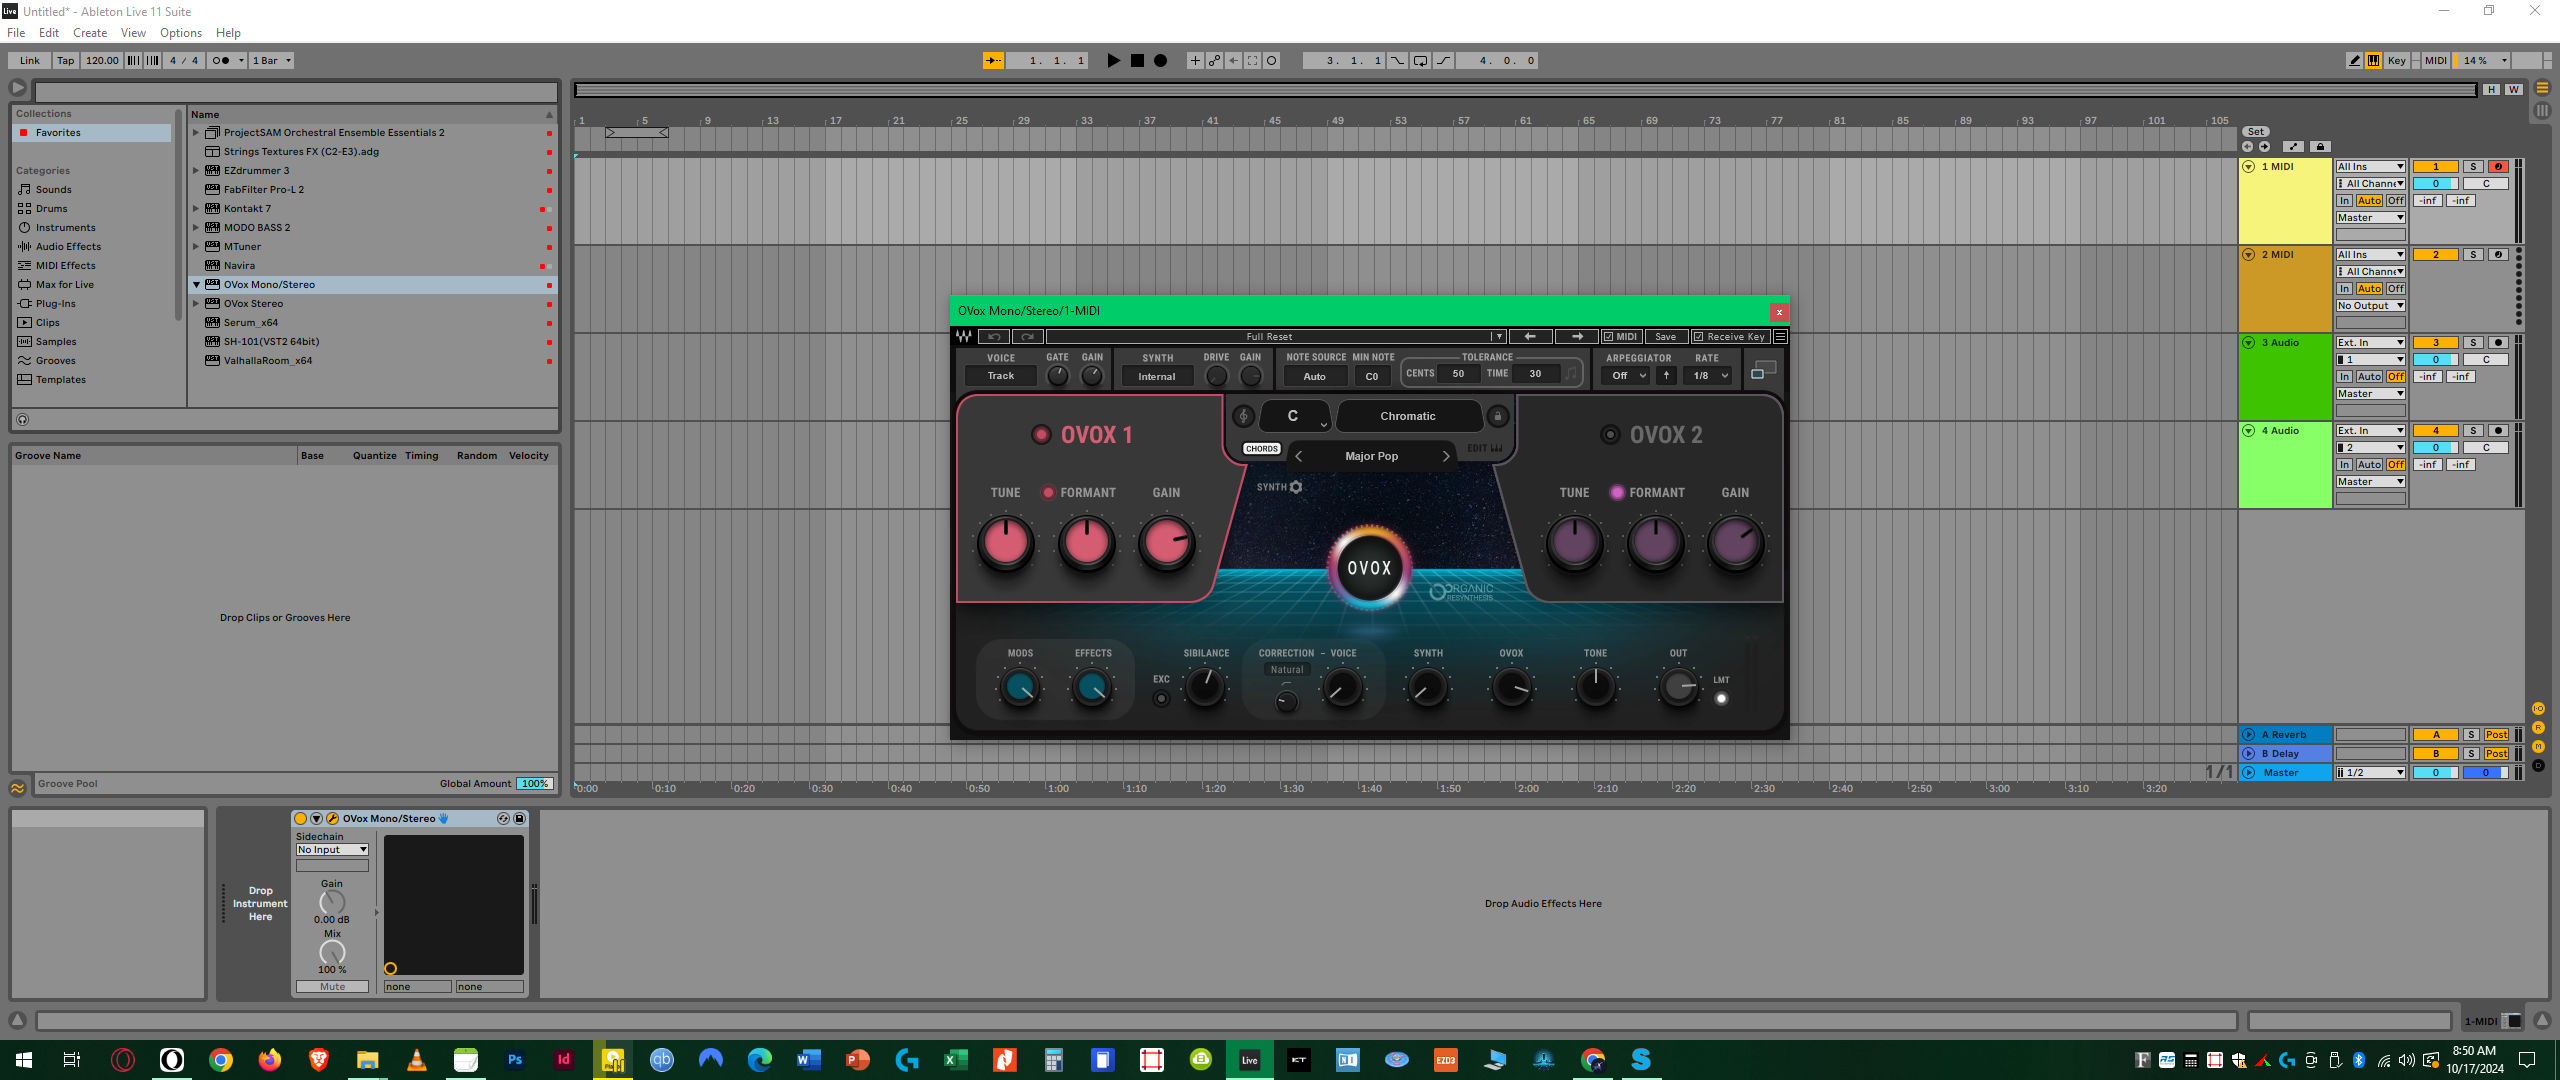Screen dimensions: 2560x1080
Task: Click Re-enable Automation arrow icon
Action: pos(1233,61)
